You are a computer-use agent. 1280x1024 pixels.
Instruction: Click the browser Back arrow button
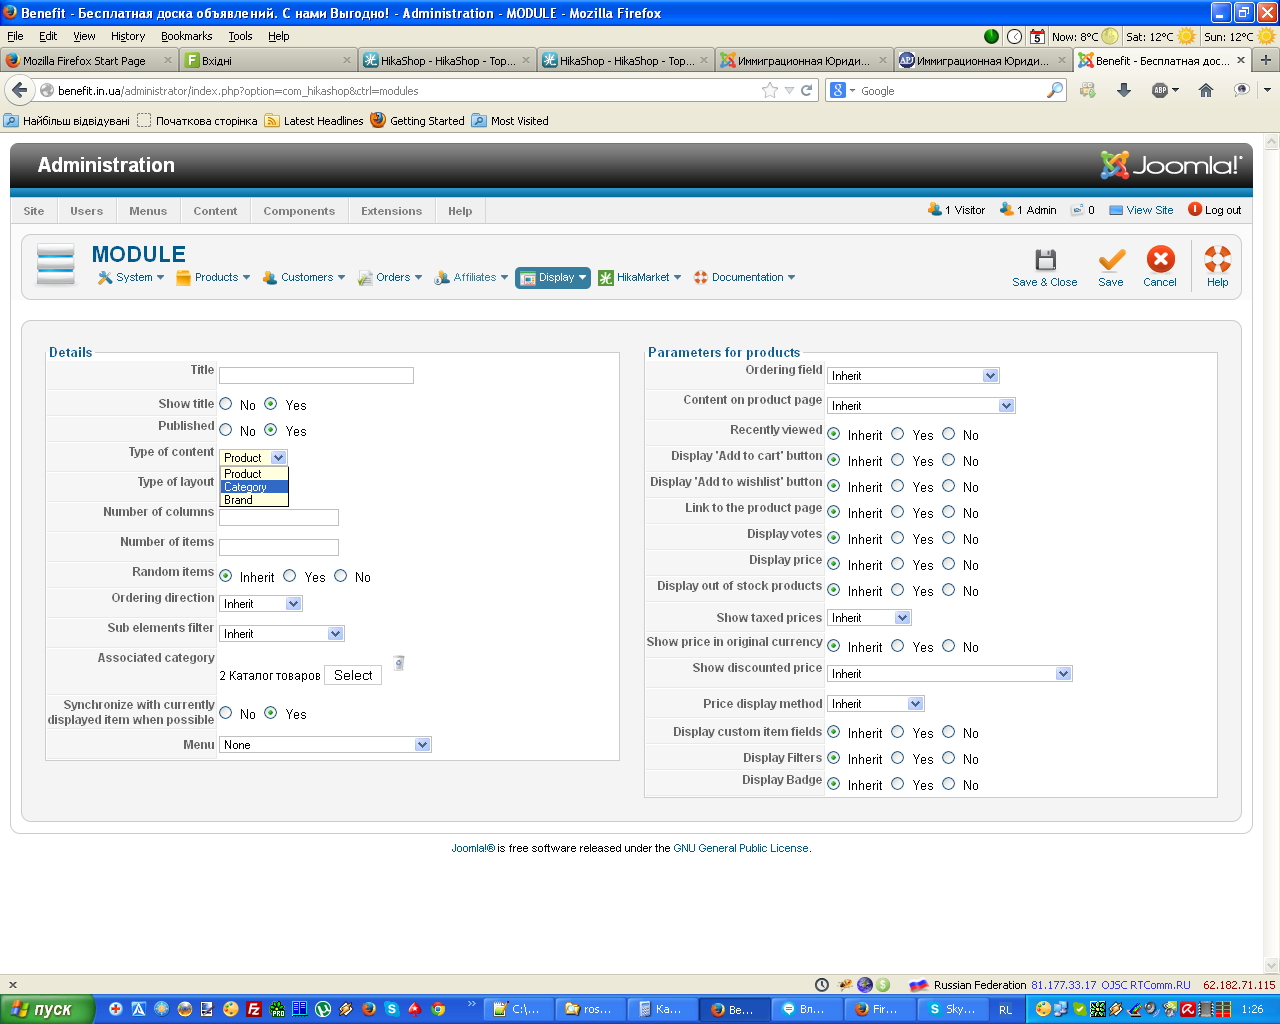[19, 90]
